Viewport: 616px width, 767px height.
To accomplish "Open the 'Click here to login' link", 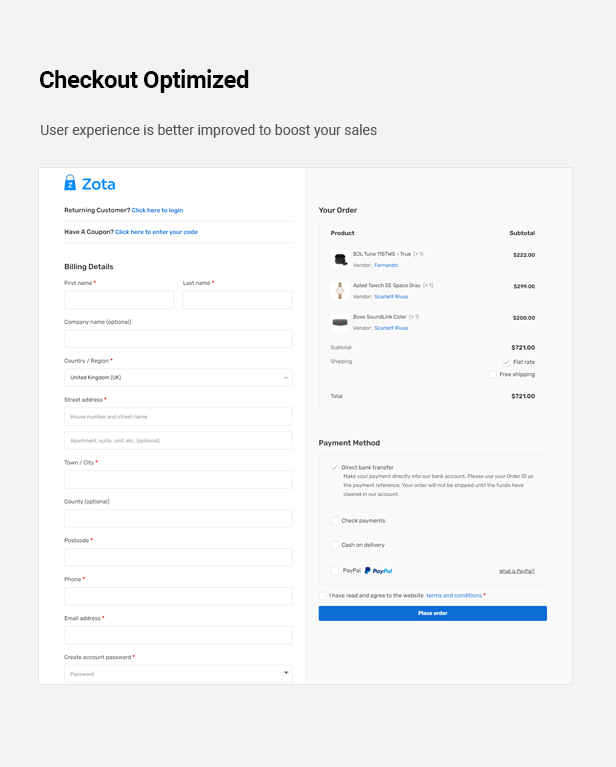I will point(157,211).
